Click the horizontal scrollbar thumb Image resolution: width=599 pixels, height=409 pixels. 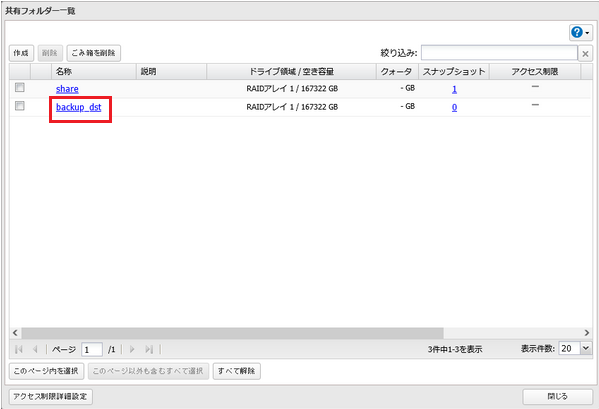pyautogui.click(x=232, y=333)
